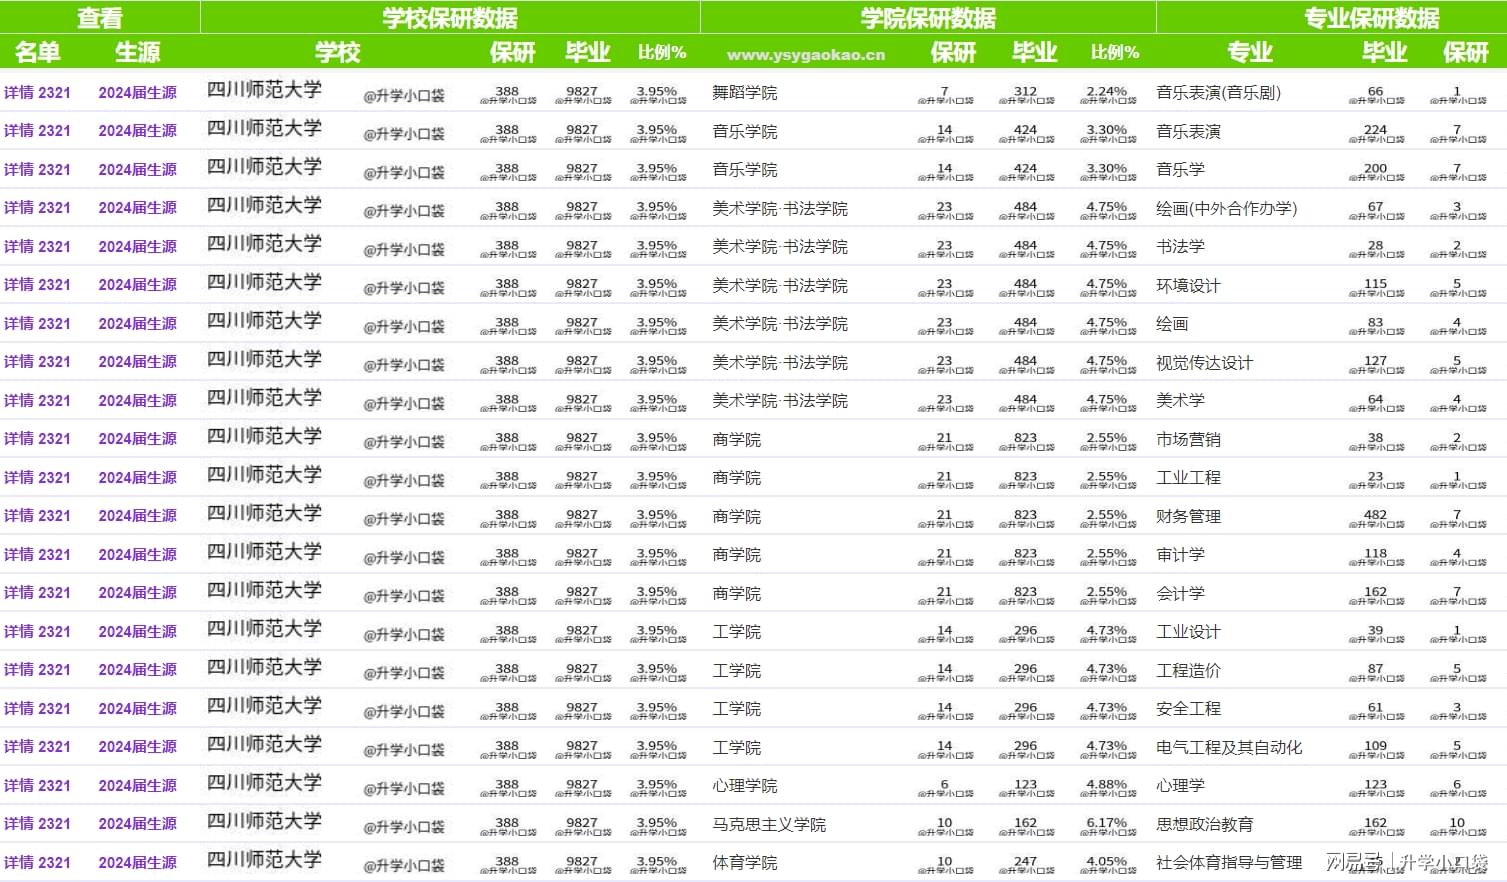Click 2024届生源 link in 审计学 row
The width and height of the screenshot is (1507, 882).
[137, 555]
